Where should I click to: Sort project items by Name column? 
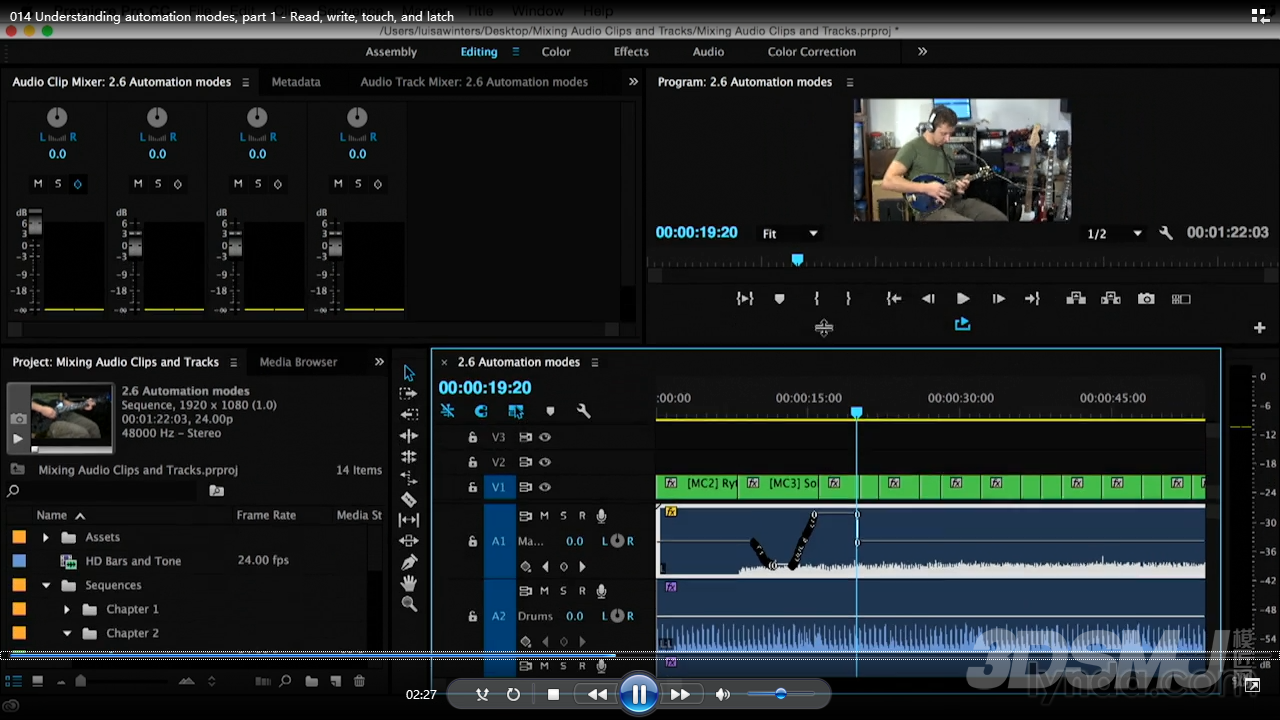(x=51, y=515)
